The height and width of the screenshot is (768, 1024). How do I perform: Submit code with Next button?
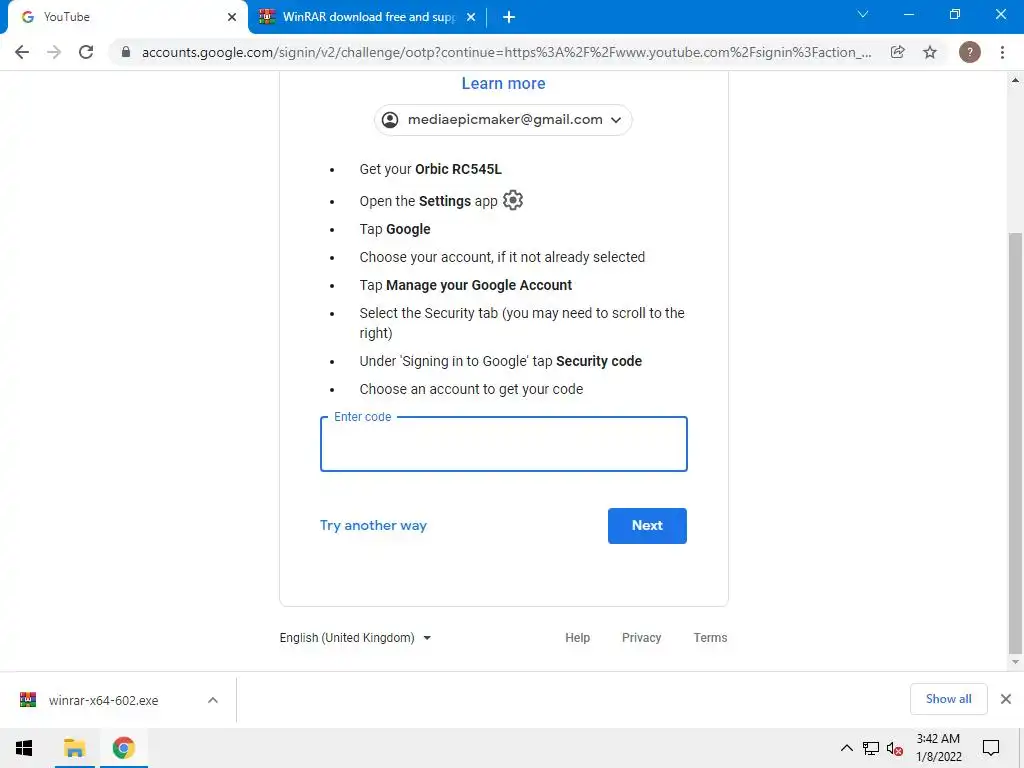pyautogui.click(x=647, y=526)
